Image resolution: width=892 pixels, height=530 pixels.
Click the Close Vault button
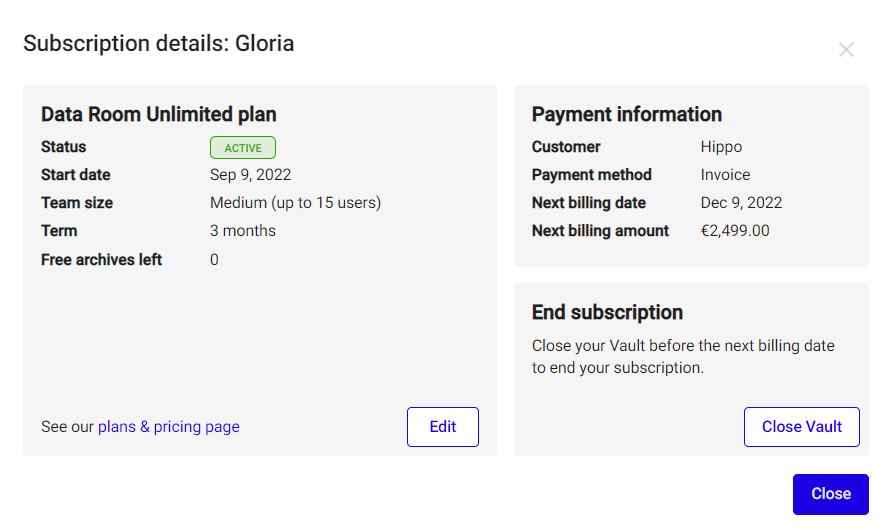(x=802, y=427)
